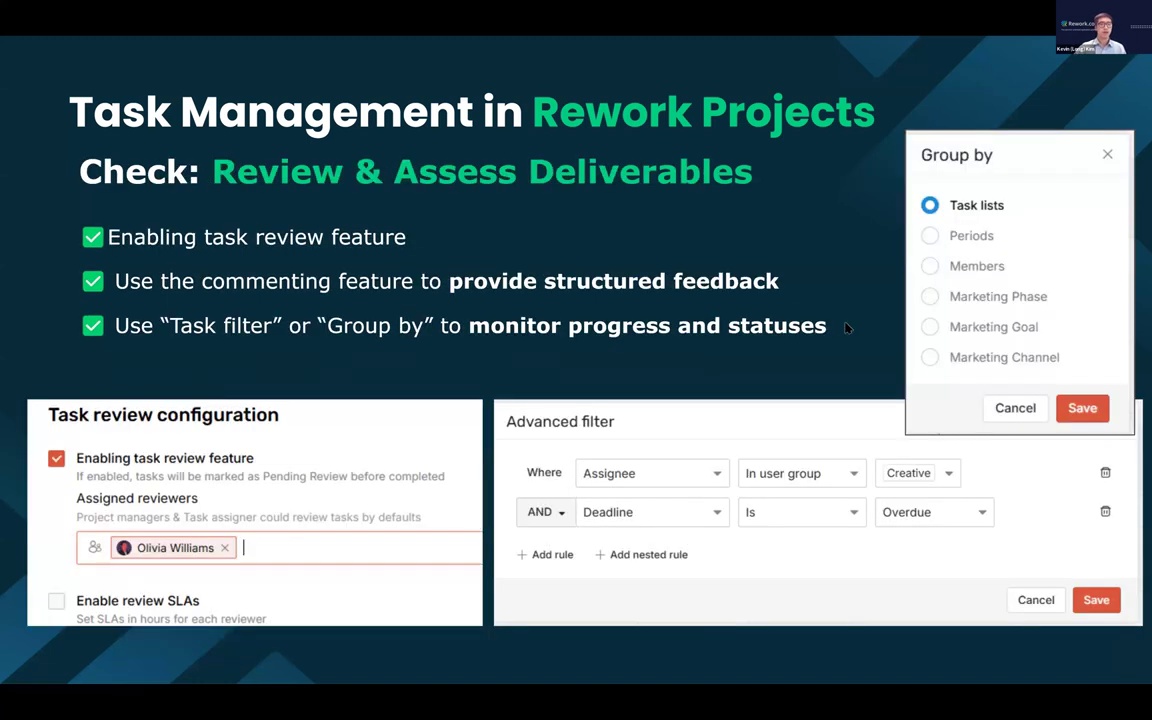Click the Task review configuration heading
This screenshot has height=720, width=1152.
pos(163,415)
